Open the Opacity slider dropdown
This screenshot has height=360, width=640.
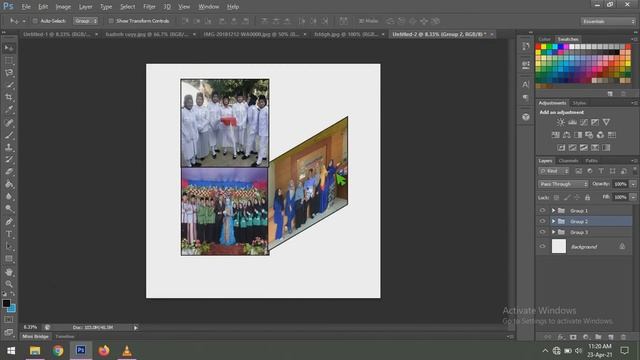[x=633, y=184]
